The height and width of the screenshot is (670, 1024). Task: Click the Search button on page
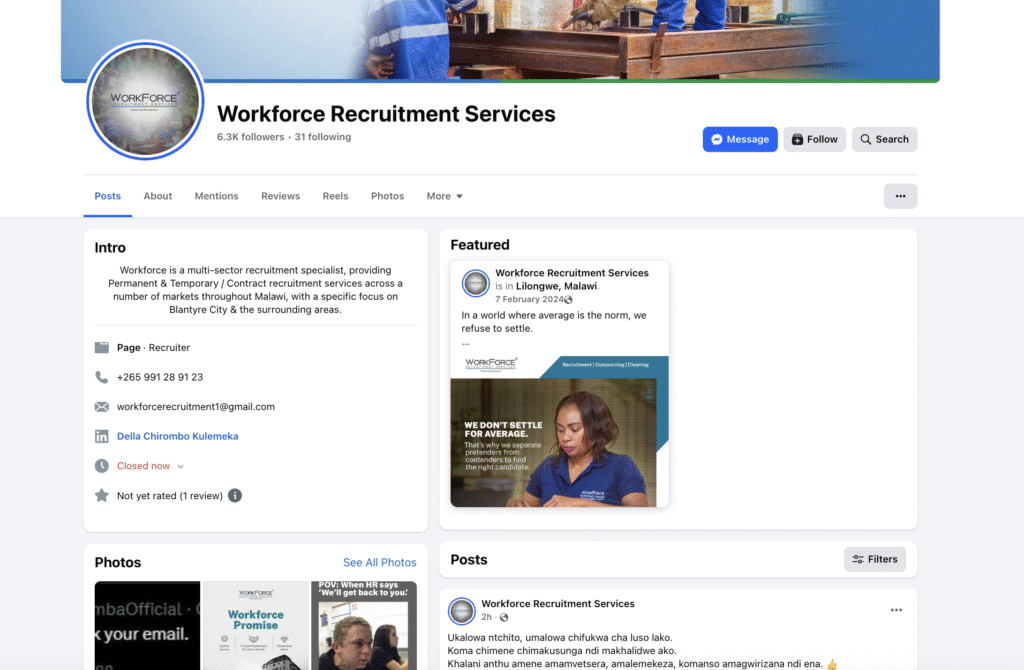(884, 139)
